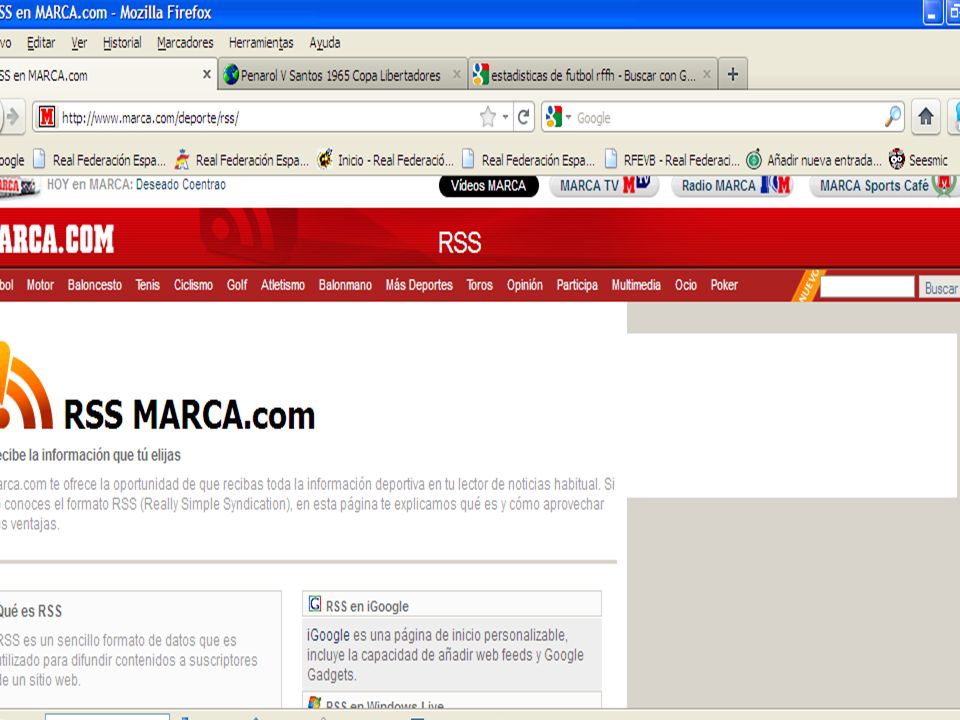Image resolution: width=960 pixels, height=720 pixels.
Task: Open a new tab with plus button
Action: click(x=733, y=75)
